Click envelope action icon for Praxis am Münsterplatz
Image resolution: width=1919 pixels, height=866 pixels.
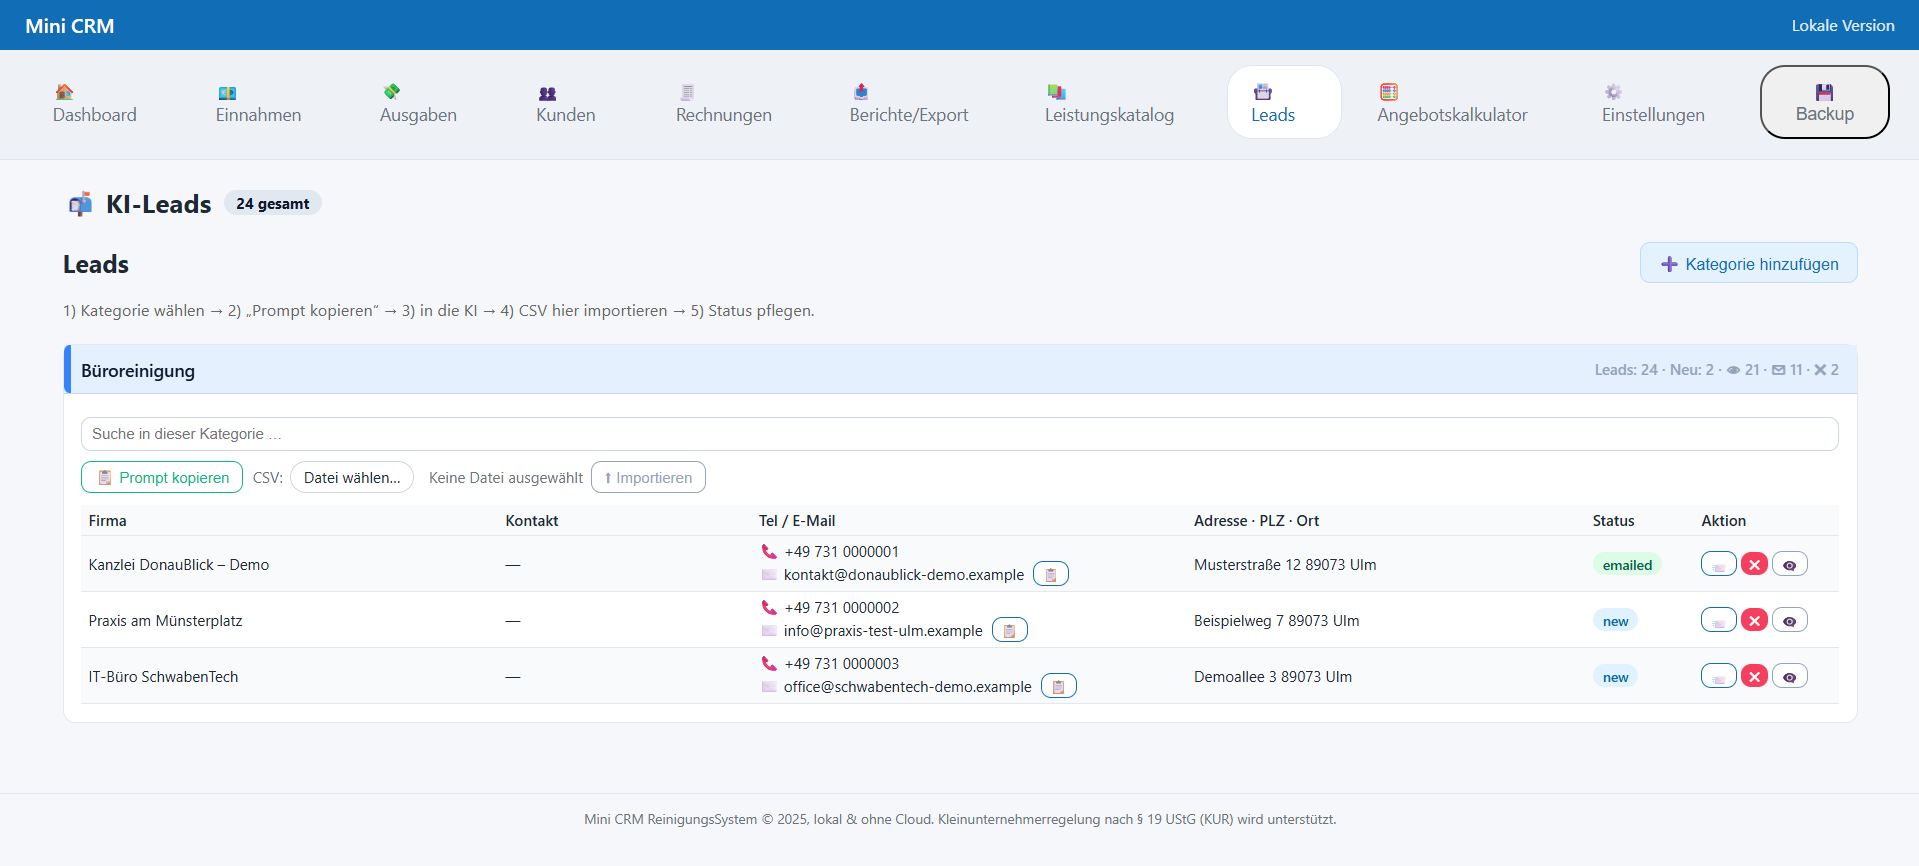point(1718,621)
